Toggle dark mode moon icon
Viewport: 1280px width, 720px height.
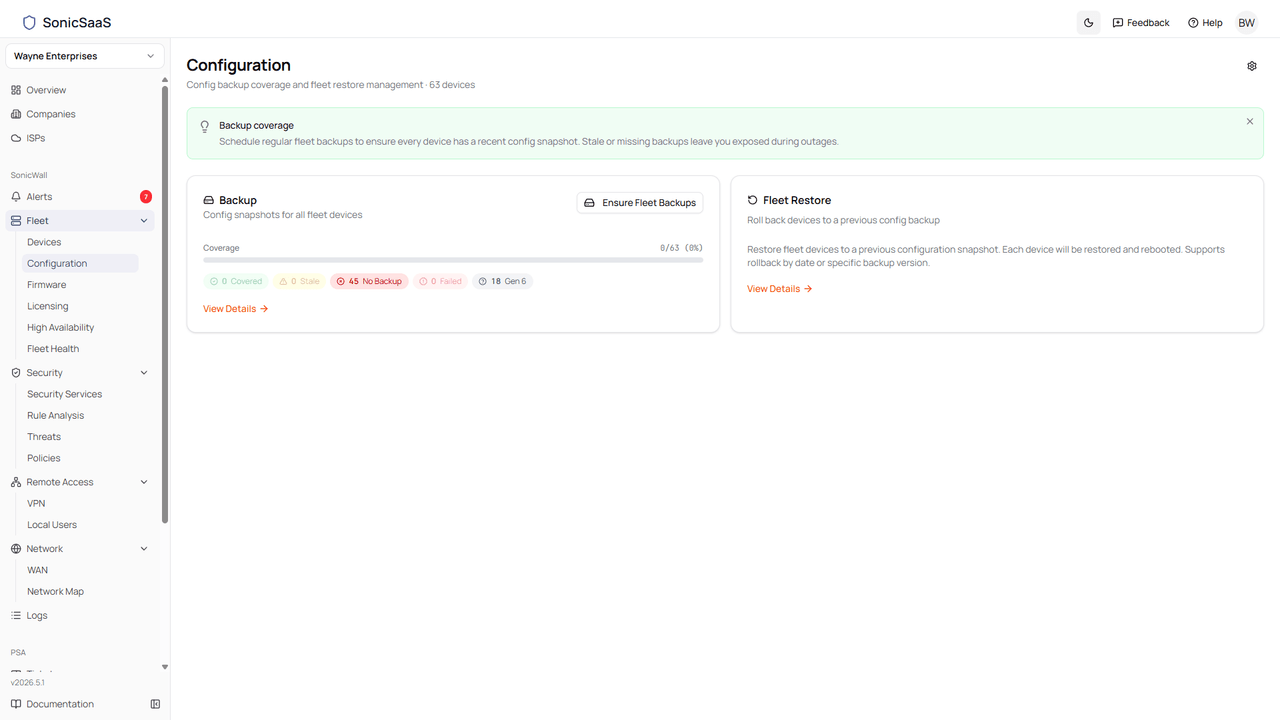[1089, 22]
